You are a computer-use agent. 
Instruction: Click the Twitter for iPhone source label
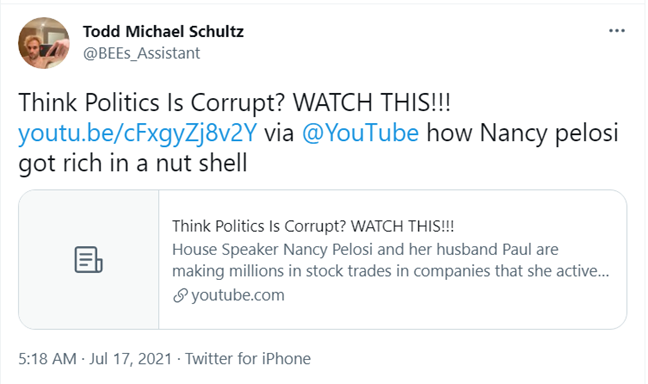(x=248, y=358)
